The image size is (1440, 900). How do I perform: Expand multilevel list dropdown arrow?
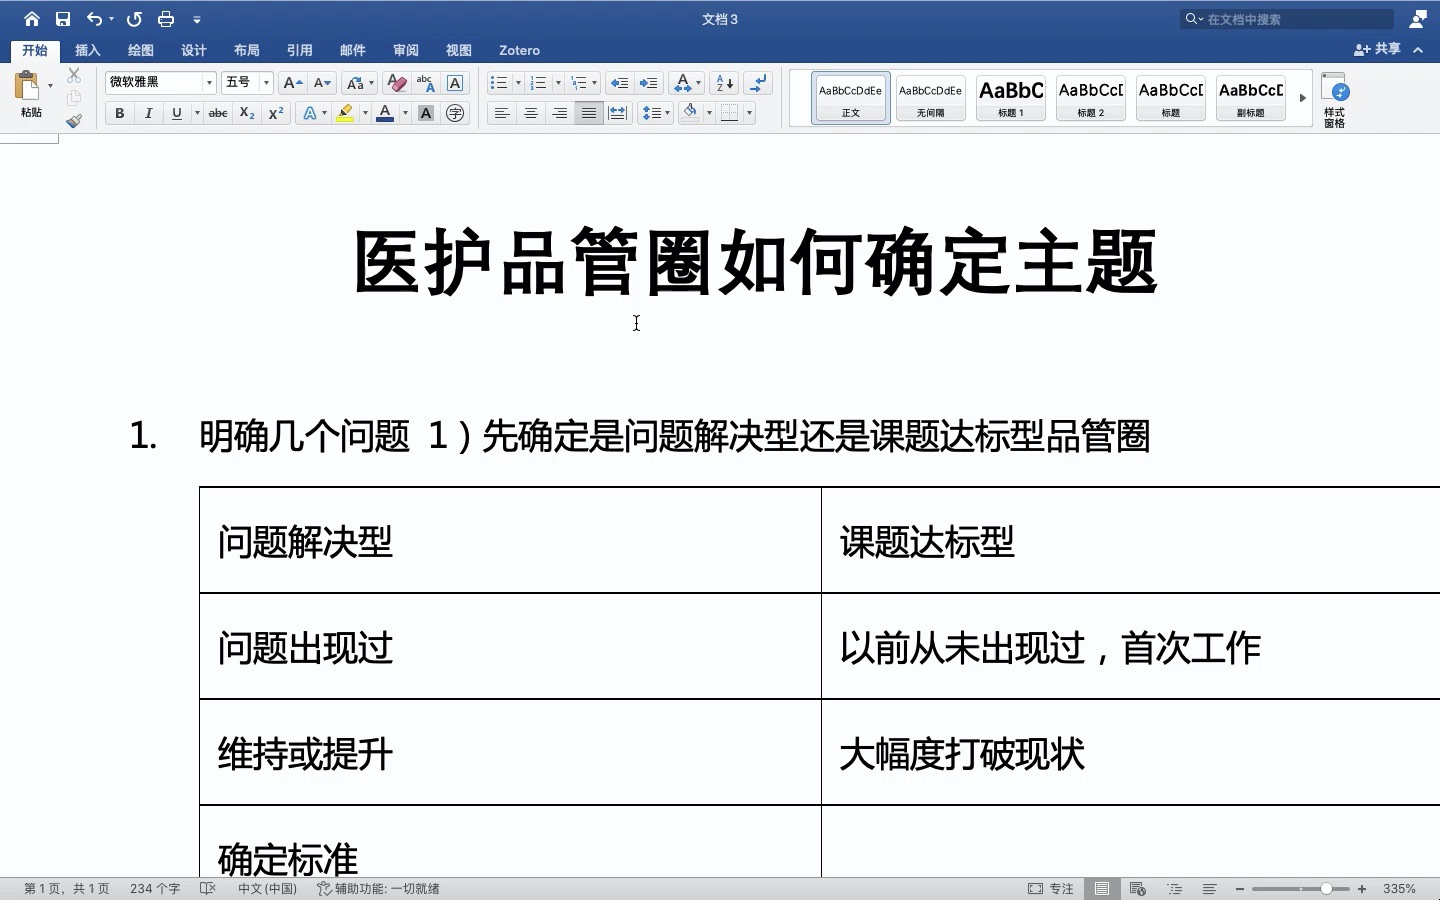(595, 83)
